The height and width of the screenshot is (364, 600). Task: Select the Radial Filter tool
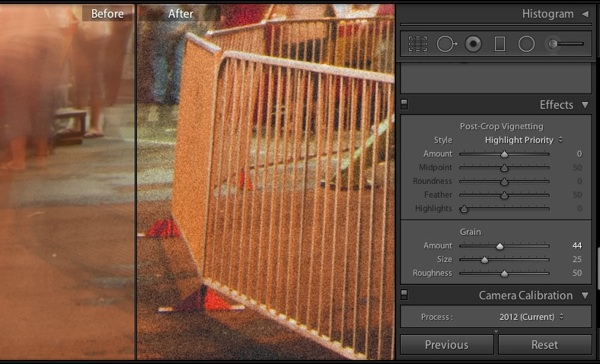click(527, 44)
